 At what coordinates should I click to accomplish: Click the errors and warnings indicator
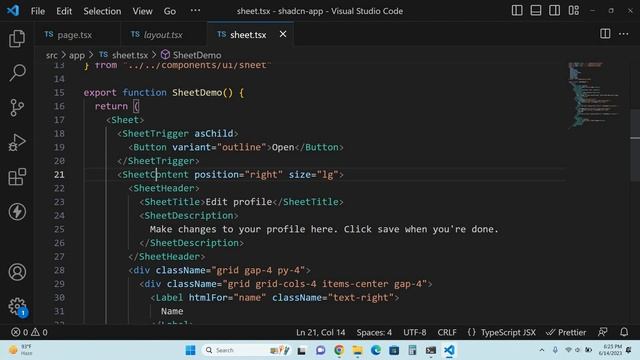click(29, 332)
